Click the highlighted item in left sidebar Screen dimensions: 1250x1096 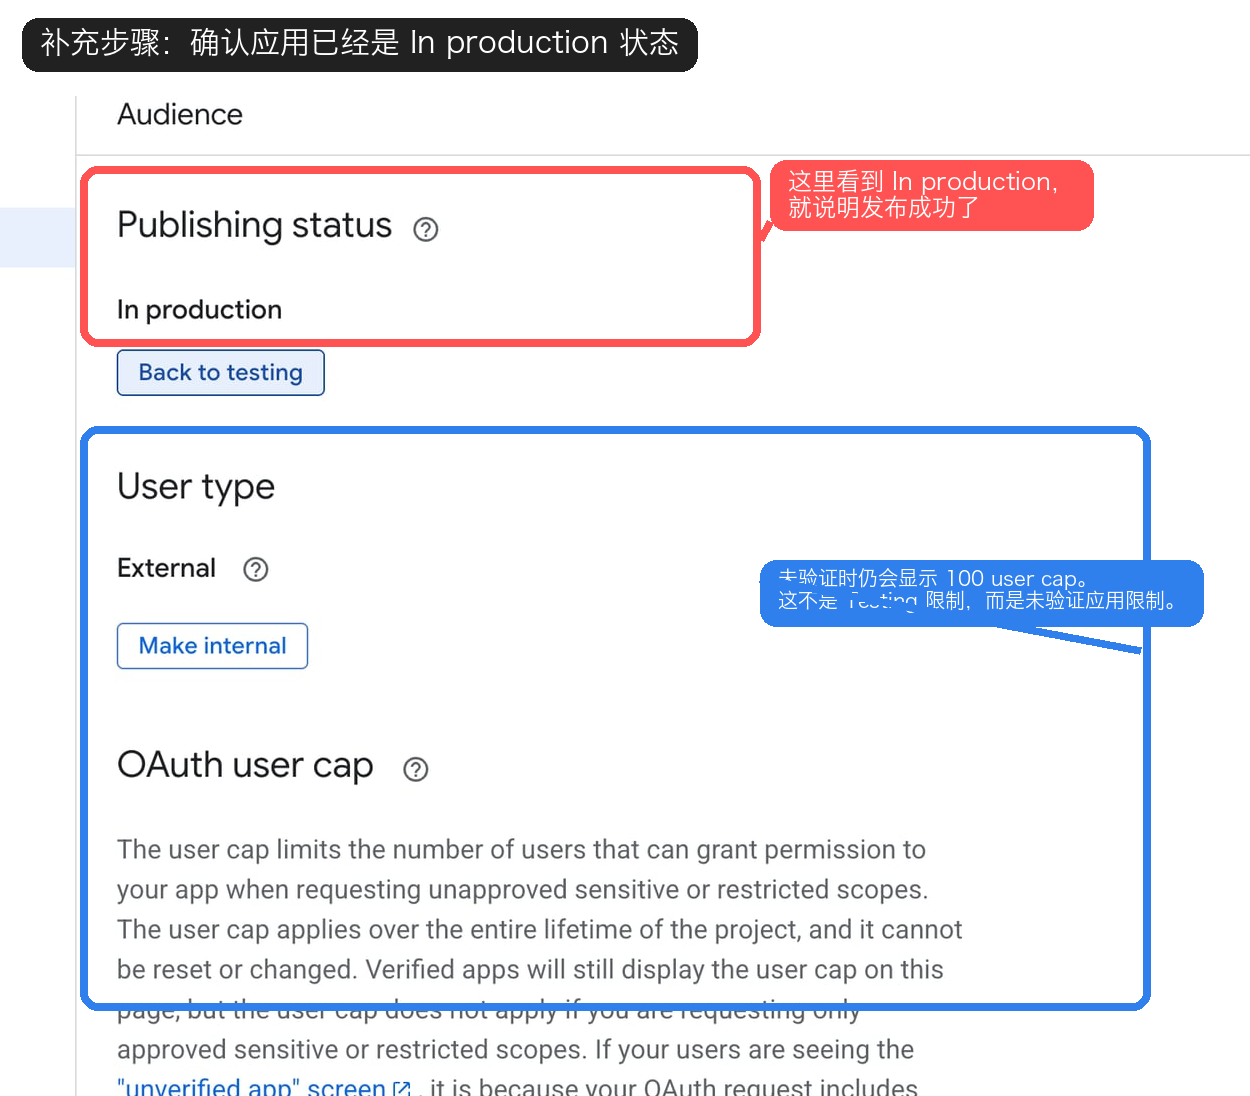pos(37,238)
